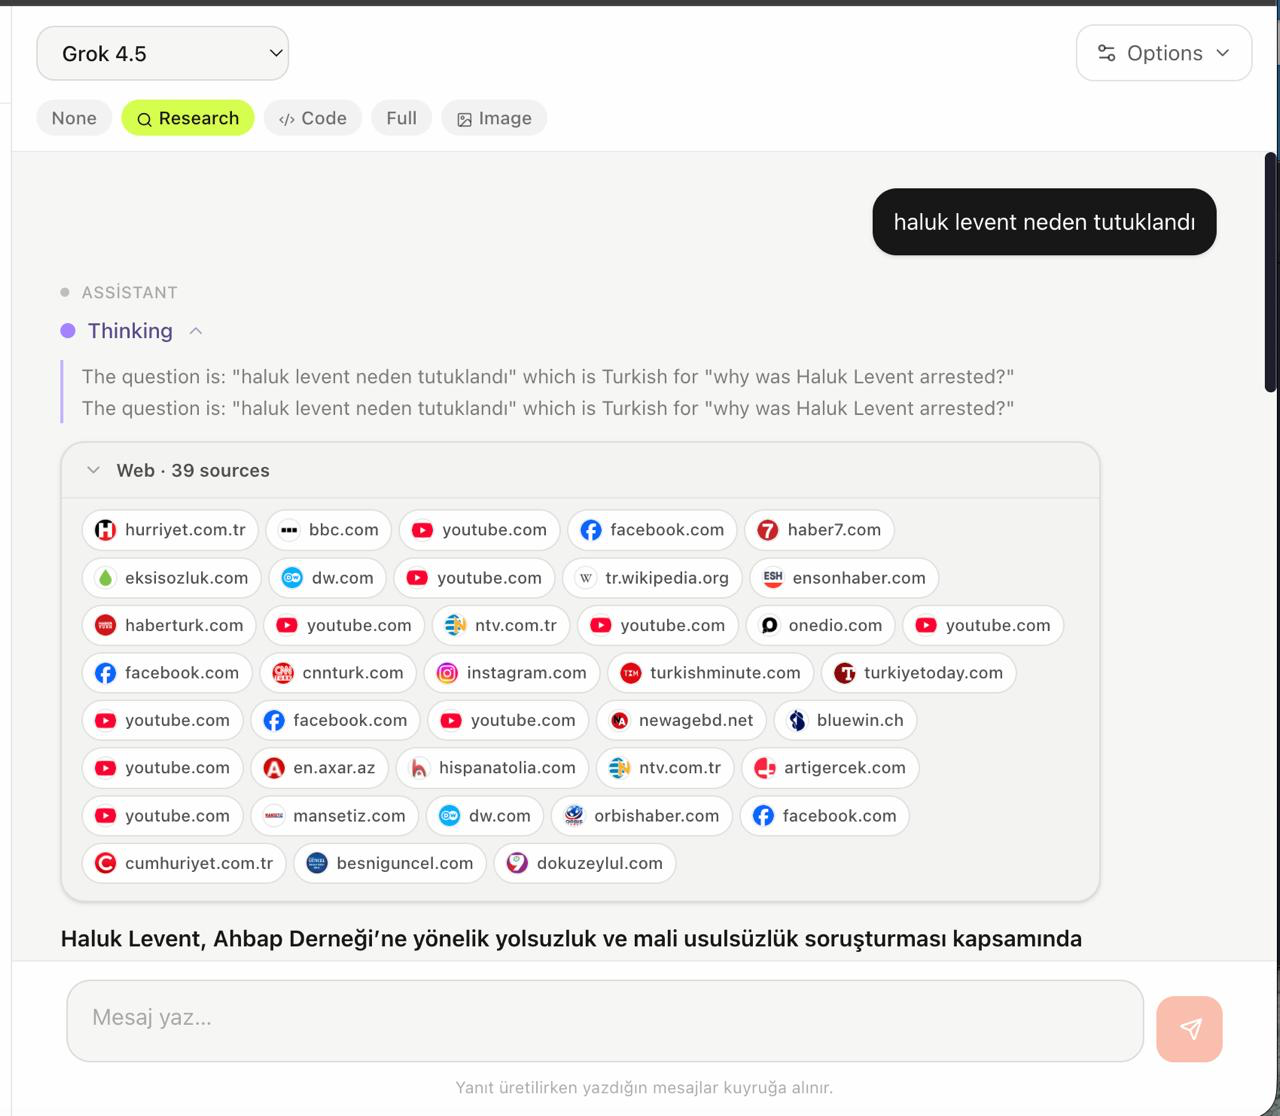Switch to the Full mode chip
The image size is (1280, 1116).
(x=401, y=118)
